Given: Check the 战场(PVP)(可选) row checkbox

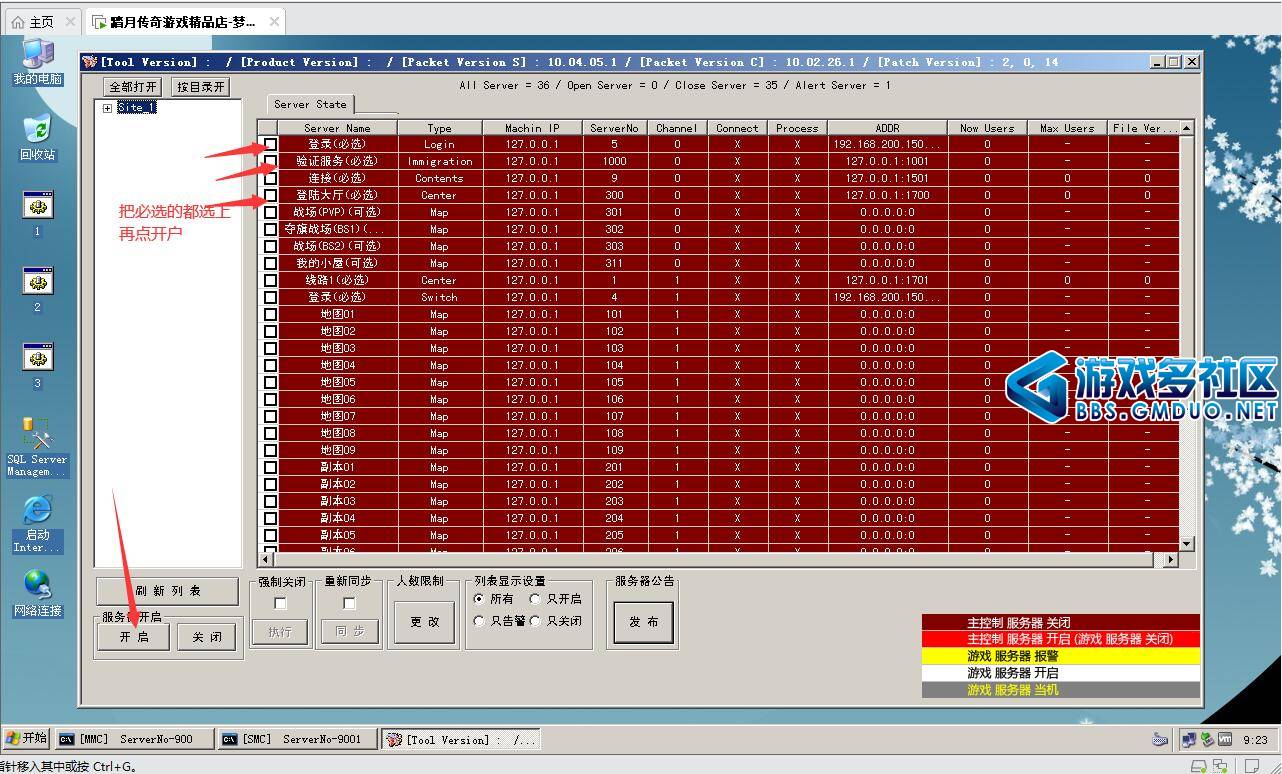Looking at the screenshot, I should point(270,212).
